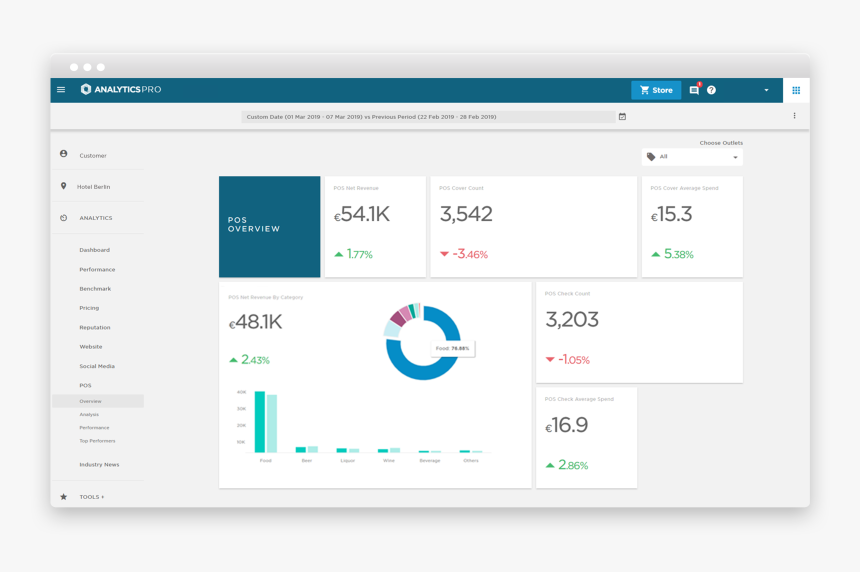Select POS Performance sub-item
The width and height of the screenshot is (860, 572).
pyautogui.click(x=94, y=428)
